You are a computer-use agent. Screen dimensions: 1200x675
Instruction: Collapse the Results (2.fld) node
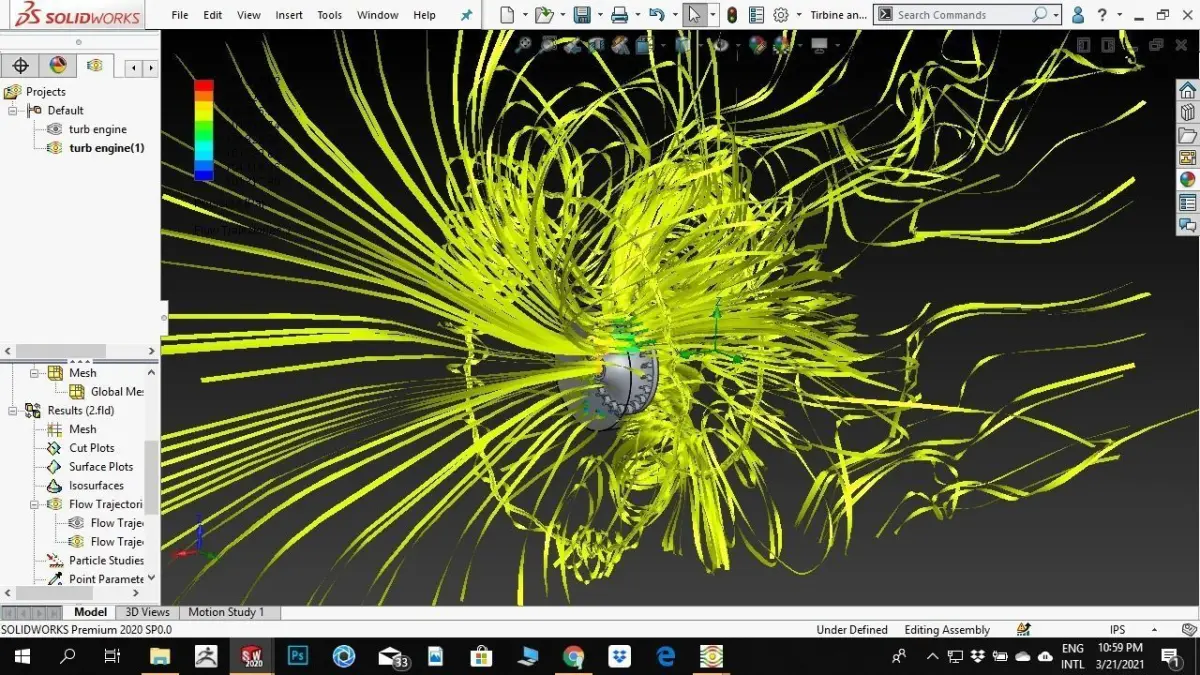coord(14,410)
